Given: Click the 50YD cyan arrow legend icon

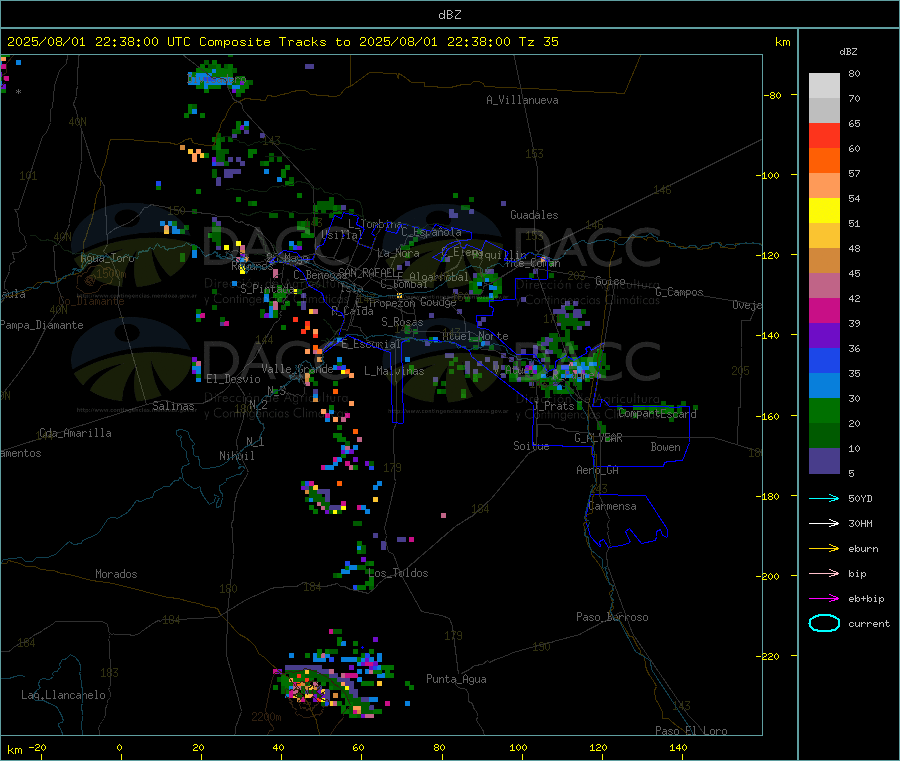Looking at the screenshot, I should [824, 498].
